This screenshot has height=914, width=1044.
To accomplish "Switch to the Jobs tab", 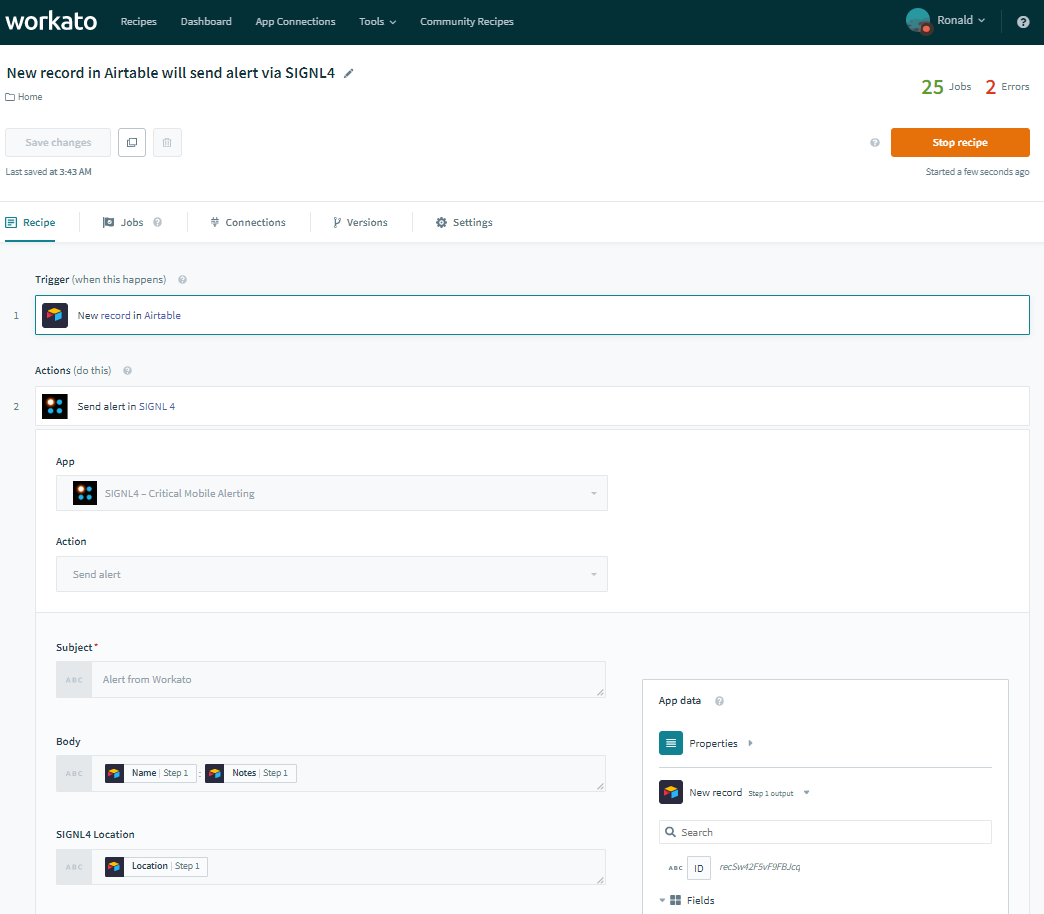I will pos(123,222).
